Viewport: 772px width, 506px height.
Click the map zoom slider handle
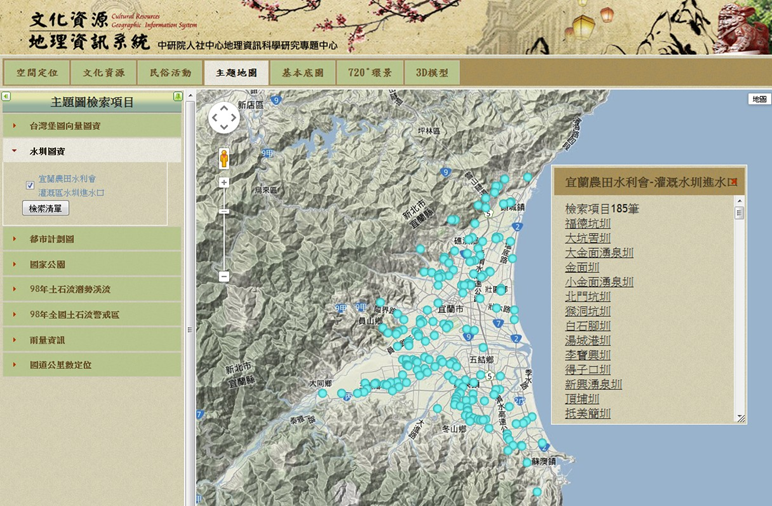click(224, 211)
